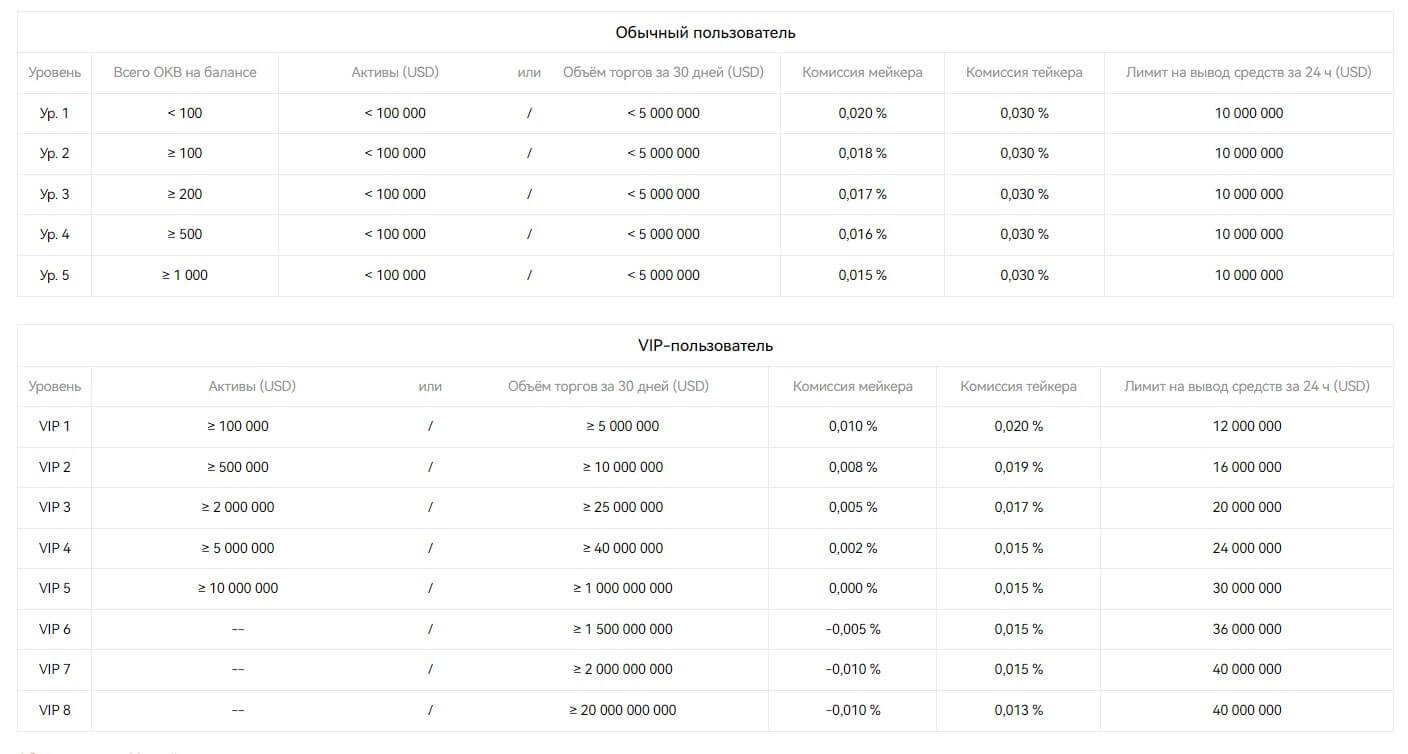Click the "≥ 1 500 000 000" trading volume cell
This screenshot has width=1408, height=754.
pos(623,629)
